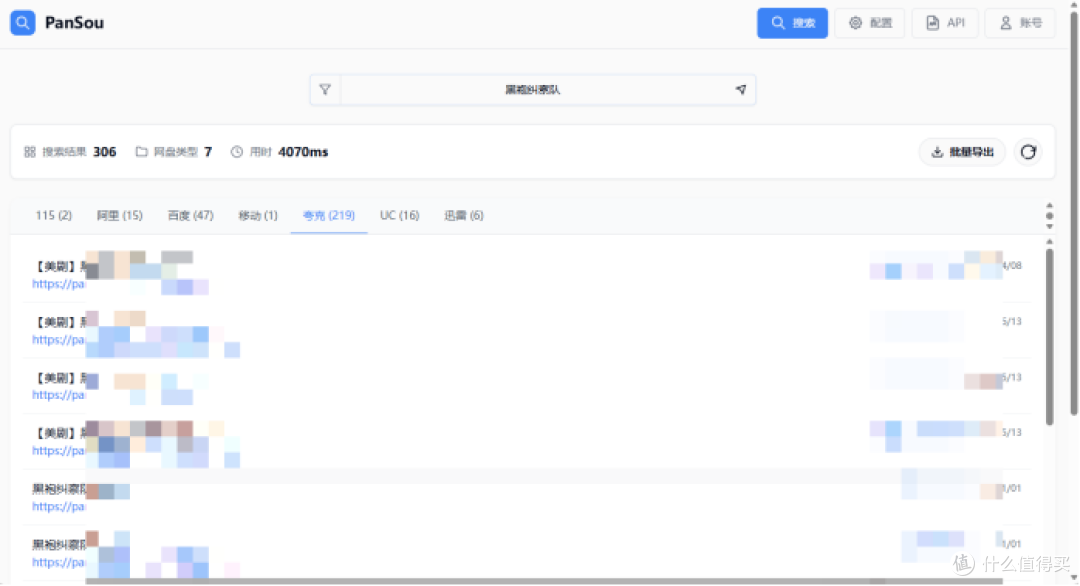The width and height of the screenshot is (1080, 586).
Task: Click the search query input field
Action: point(533,90)
